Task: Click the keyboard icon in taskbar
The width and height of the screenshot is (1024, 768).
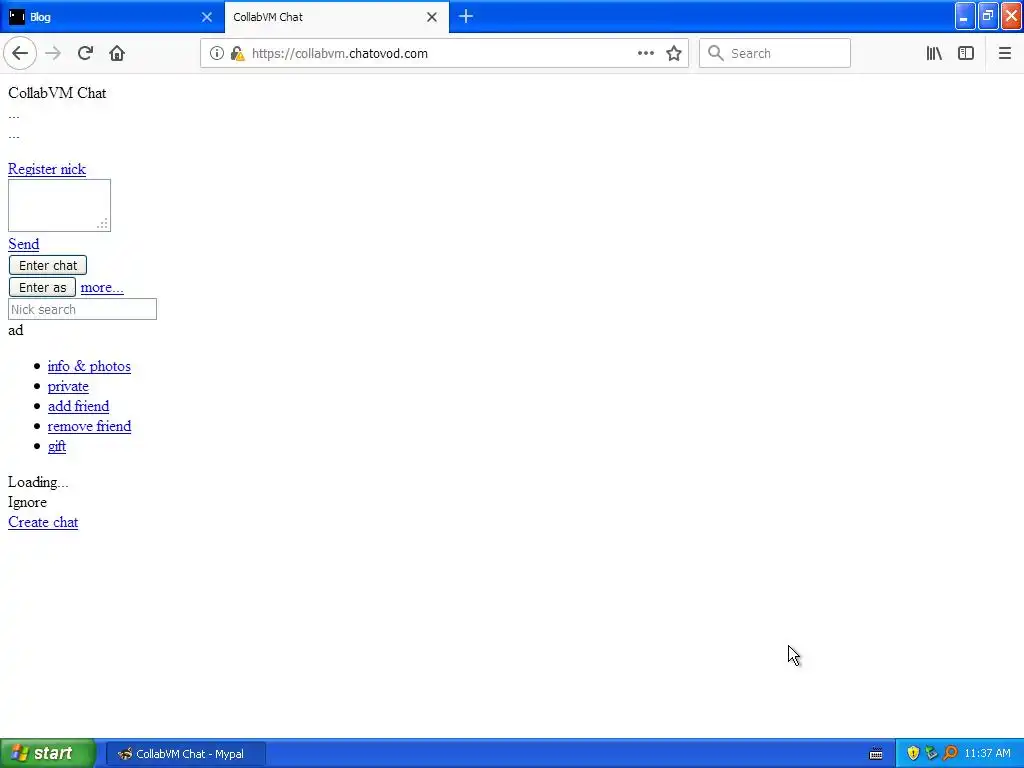Action: (x=876, y=754)
